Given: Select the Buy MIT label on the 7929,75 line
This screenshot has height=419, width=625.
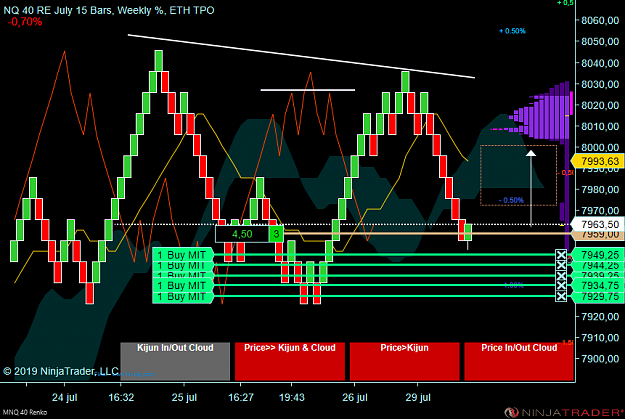Looking at the screenshot, I should pyautogui.click(x=183, y=297).
